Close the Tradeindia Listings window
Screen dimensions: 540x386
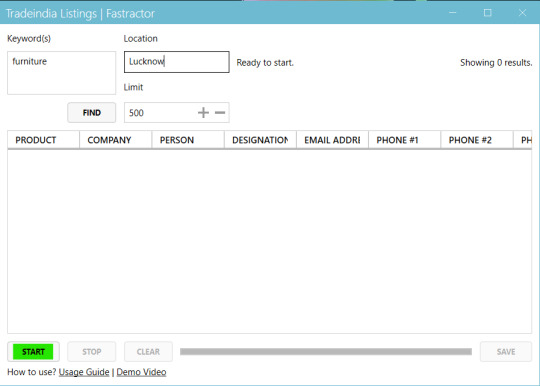pos(522,13)
